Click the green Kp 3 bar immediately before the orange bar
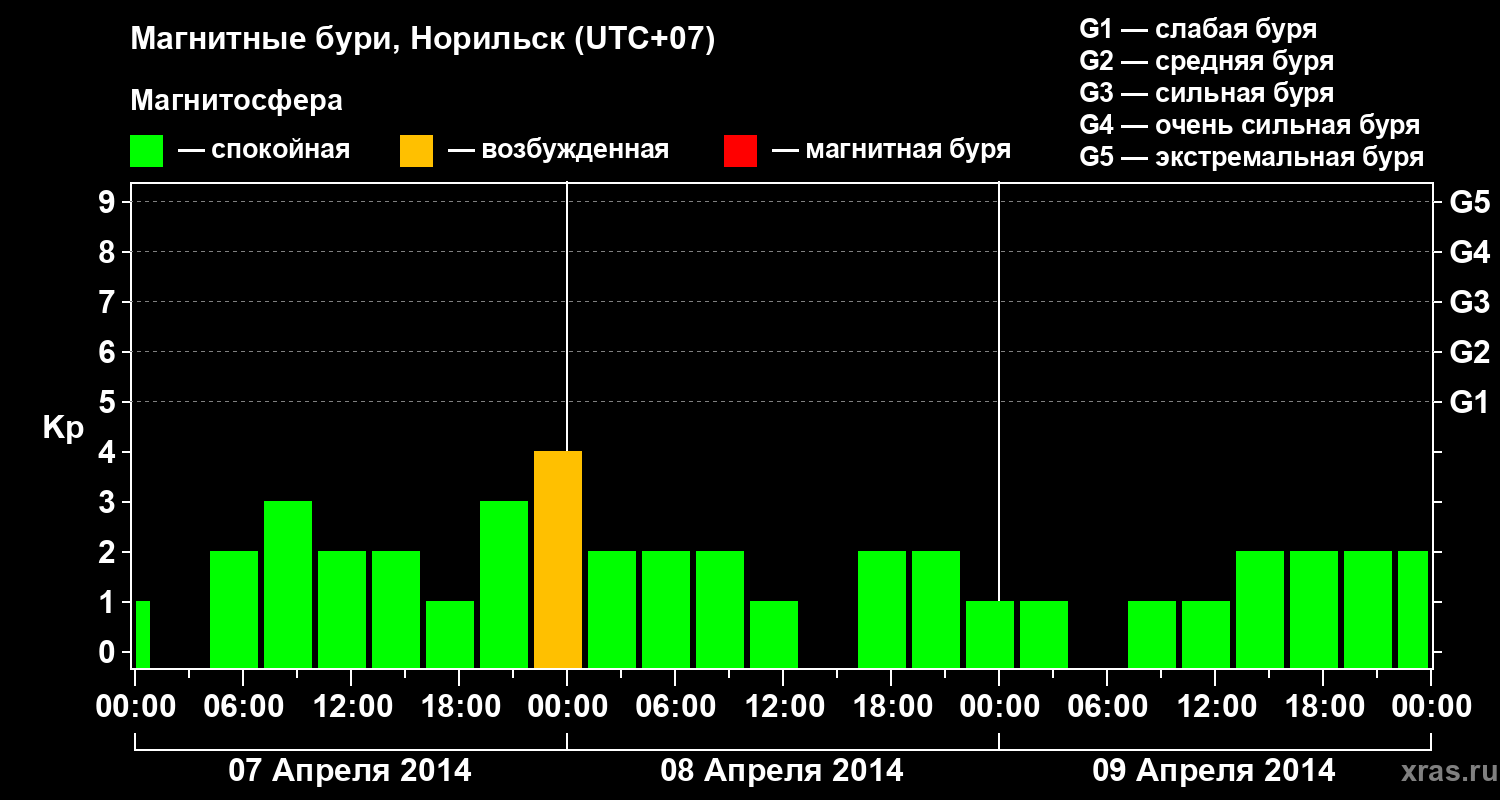Viewport: 1500px width, 800px height. click(504, 585)
